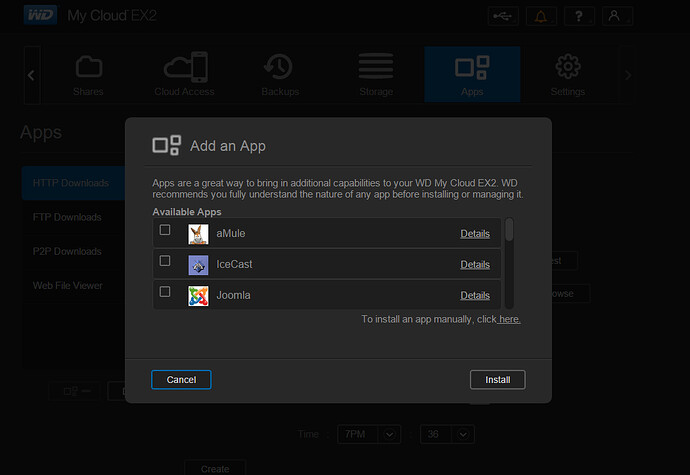Open Details link for IceCast
Screen dimensions: 690x475
click(475, 265)
